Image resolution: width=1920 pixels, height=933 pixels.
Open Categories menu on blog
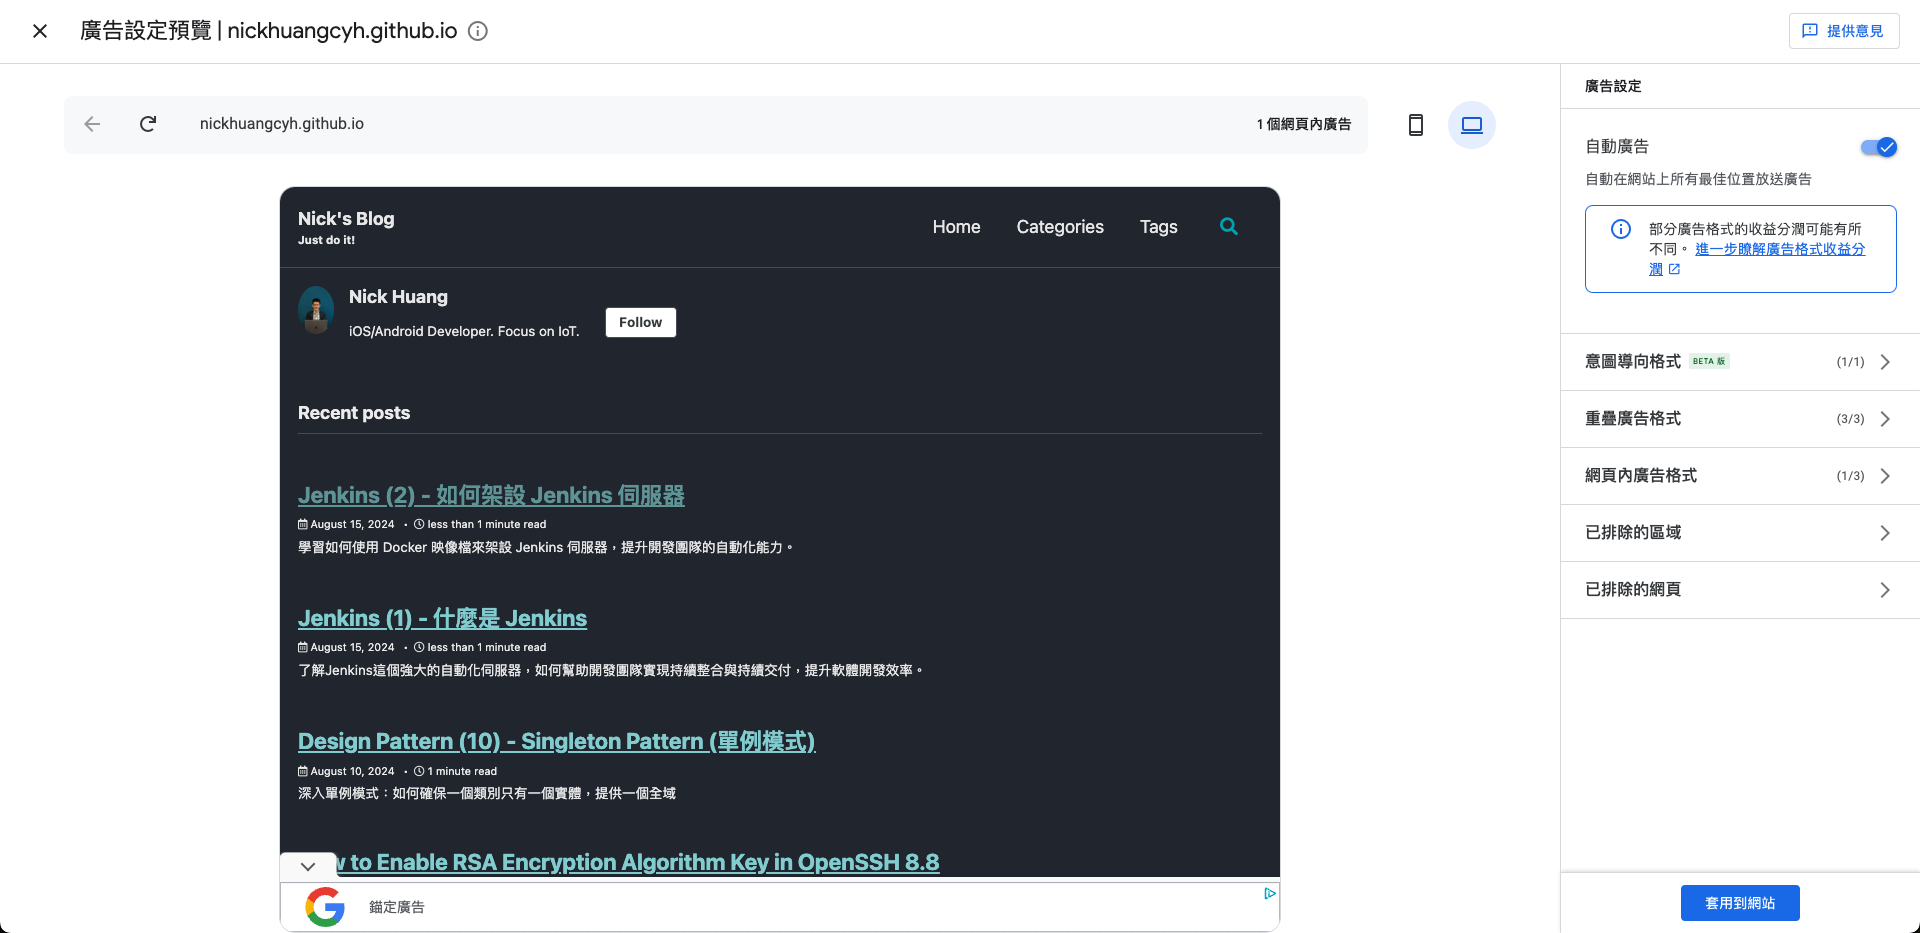click(x=1060, y=227)
